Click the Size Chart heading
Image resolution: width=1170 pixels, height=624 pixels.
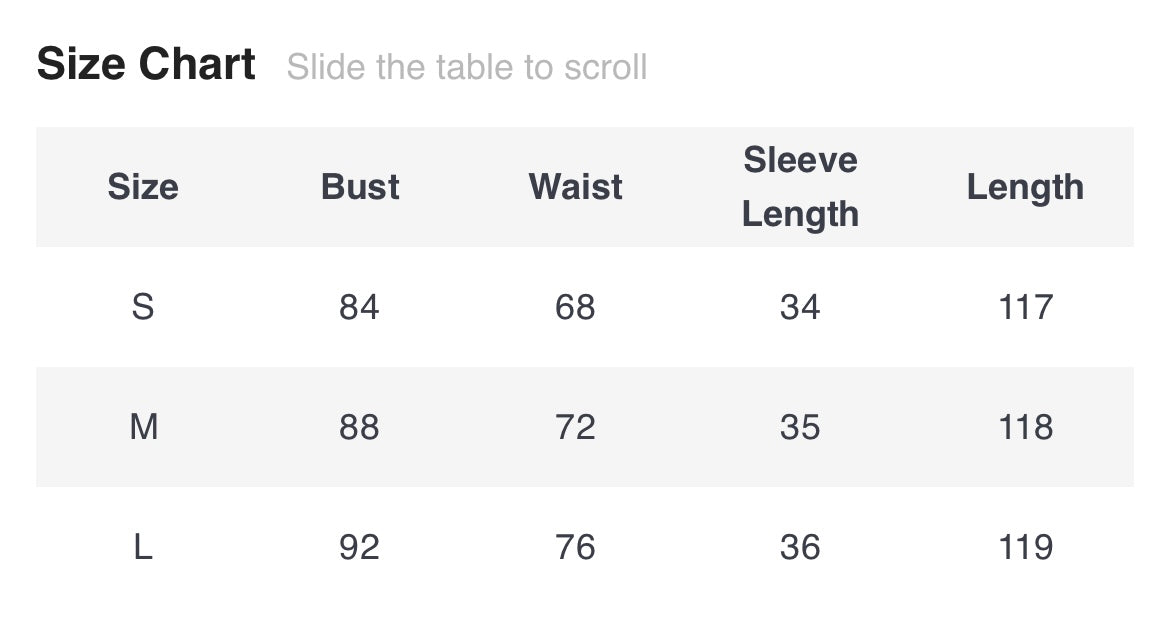146,65
